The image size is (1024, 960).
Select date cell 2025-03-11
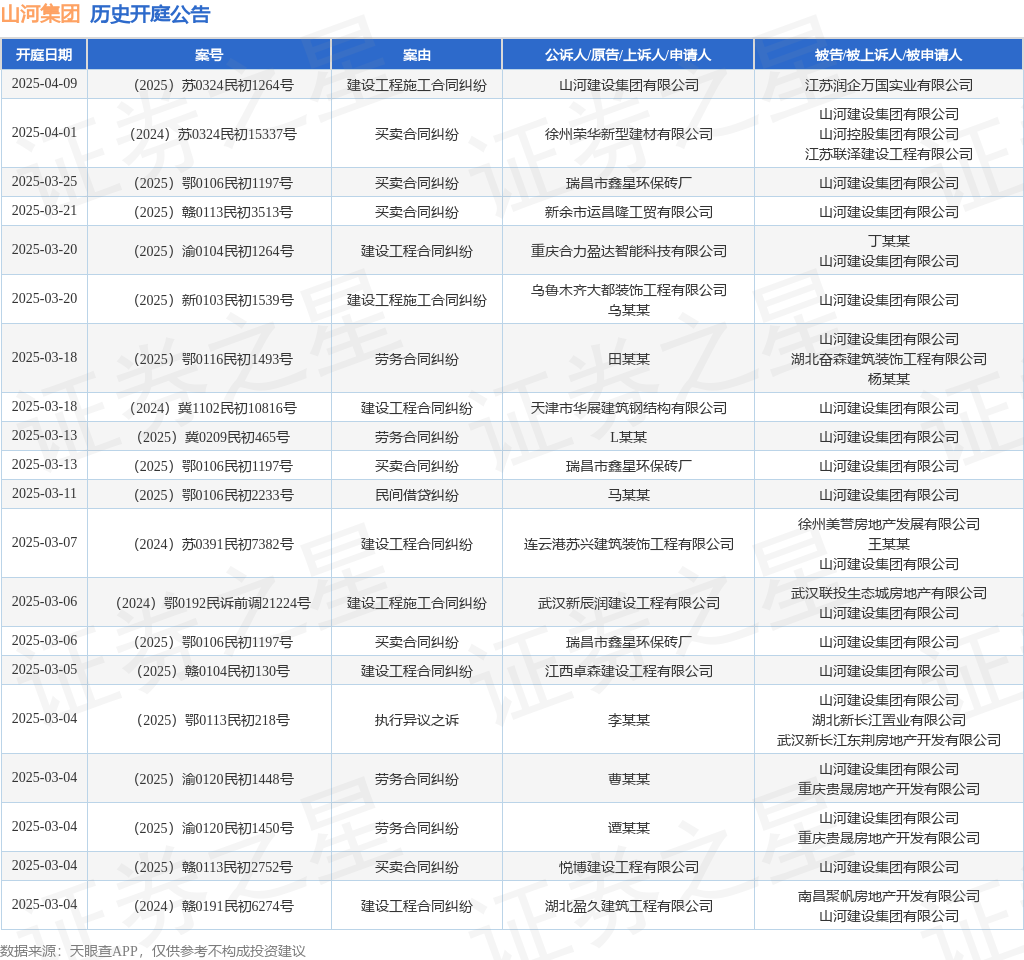(44, 494)
